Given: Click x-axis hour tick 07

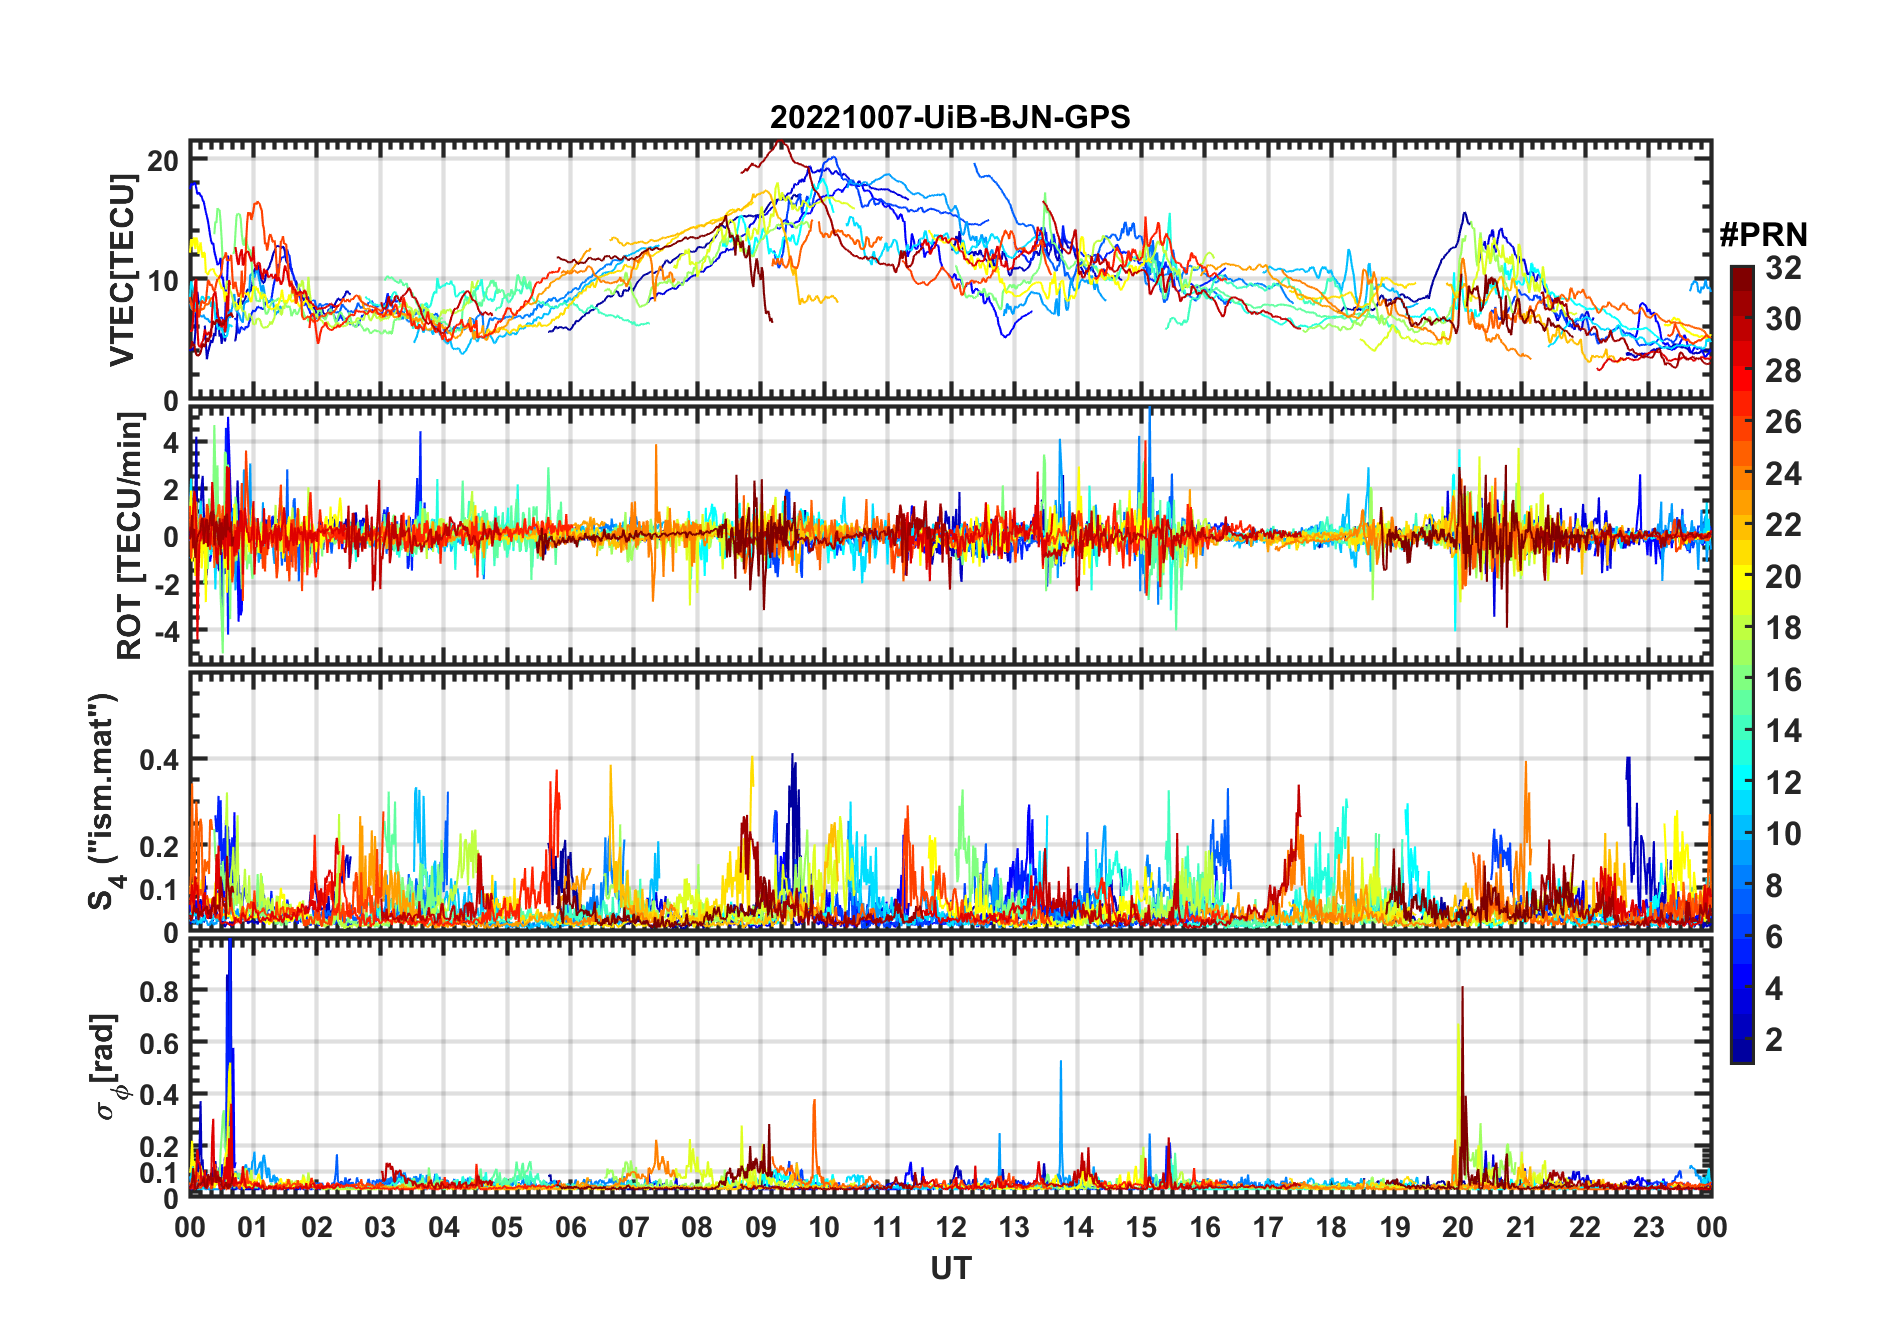Looking at the screenshot, I should click(x=634, y=1227).
